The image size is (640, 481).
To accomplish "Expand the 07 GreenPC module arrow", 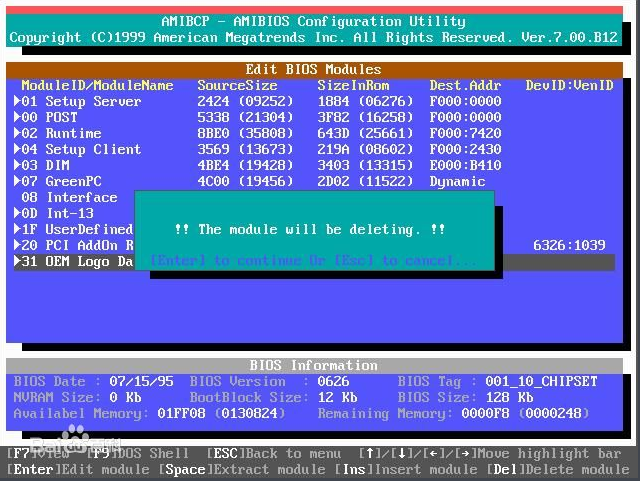I will tap(17, 181).
